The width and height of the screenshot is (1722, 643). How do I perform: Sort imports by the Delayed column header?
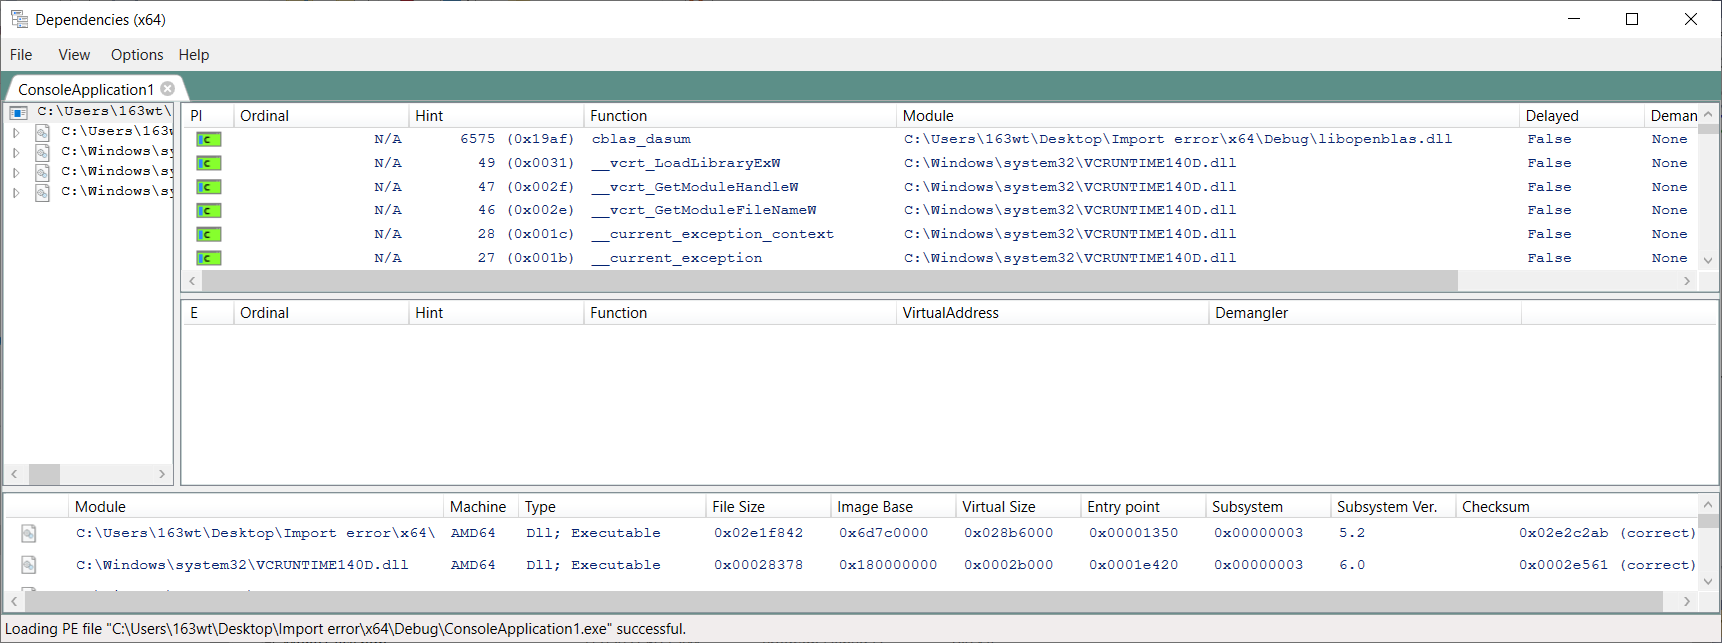(1581, 116)
